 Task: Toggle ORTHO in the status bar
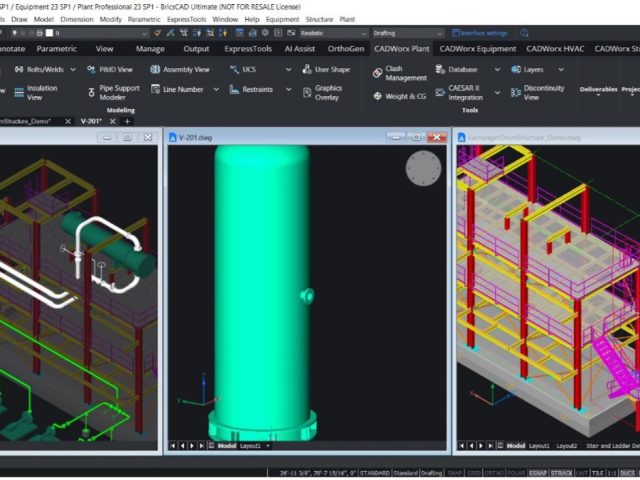pos(493,473)
